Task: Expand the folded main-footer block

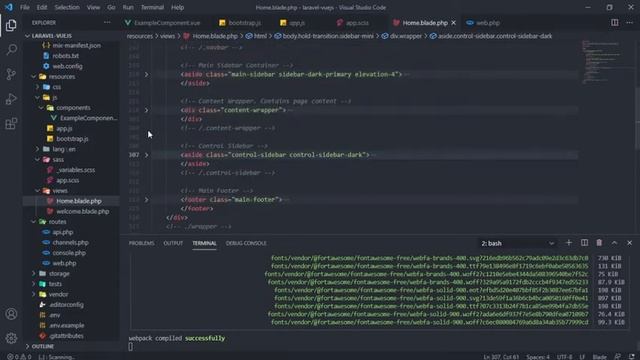Action: coord(147,200)
